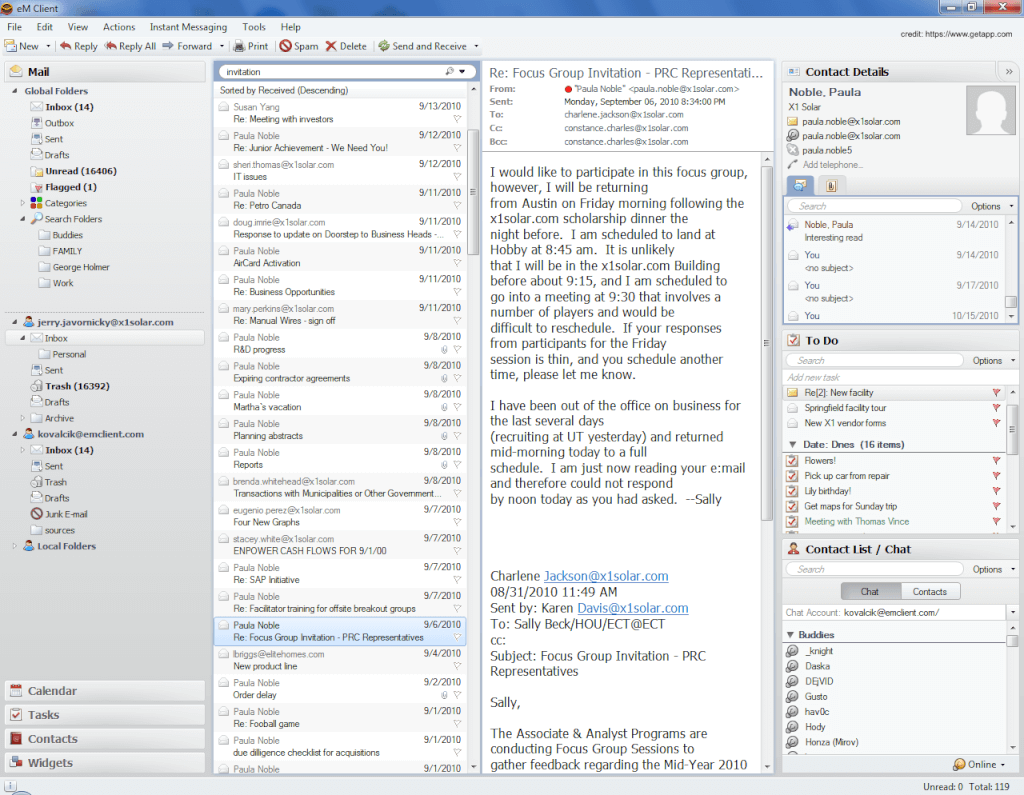1024x795 pixels.
Task: Toggle flag on 'Springfield facility tour' task
Action: tap(997, 408)
